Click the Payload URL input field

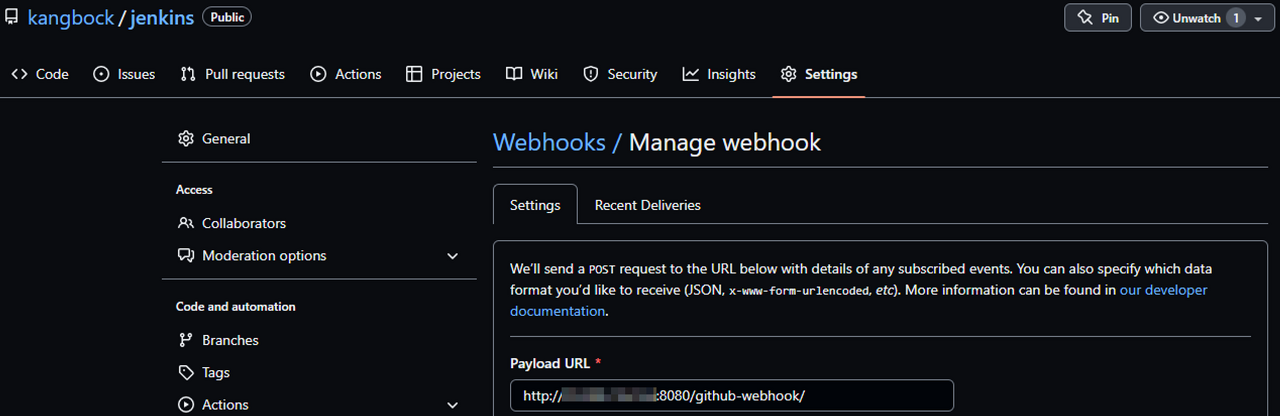(731, 396)
